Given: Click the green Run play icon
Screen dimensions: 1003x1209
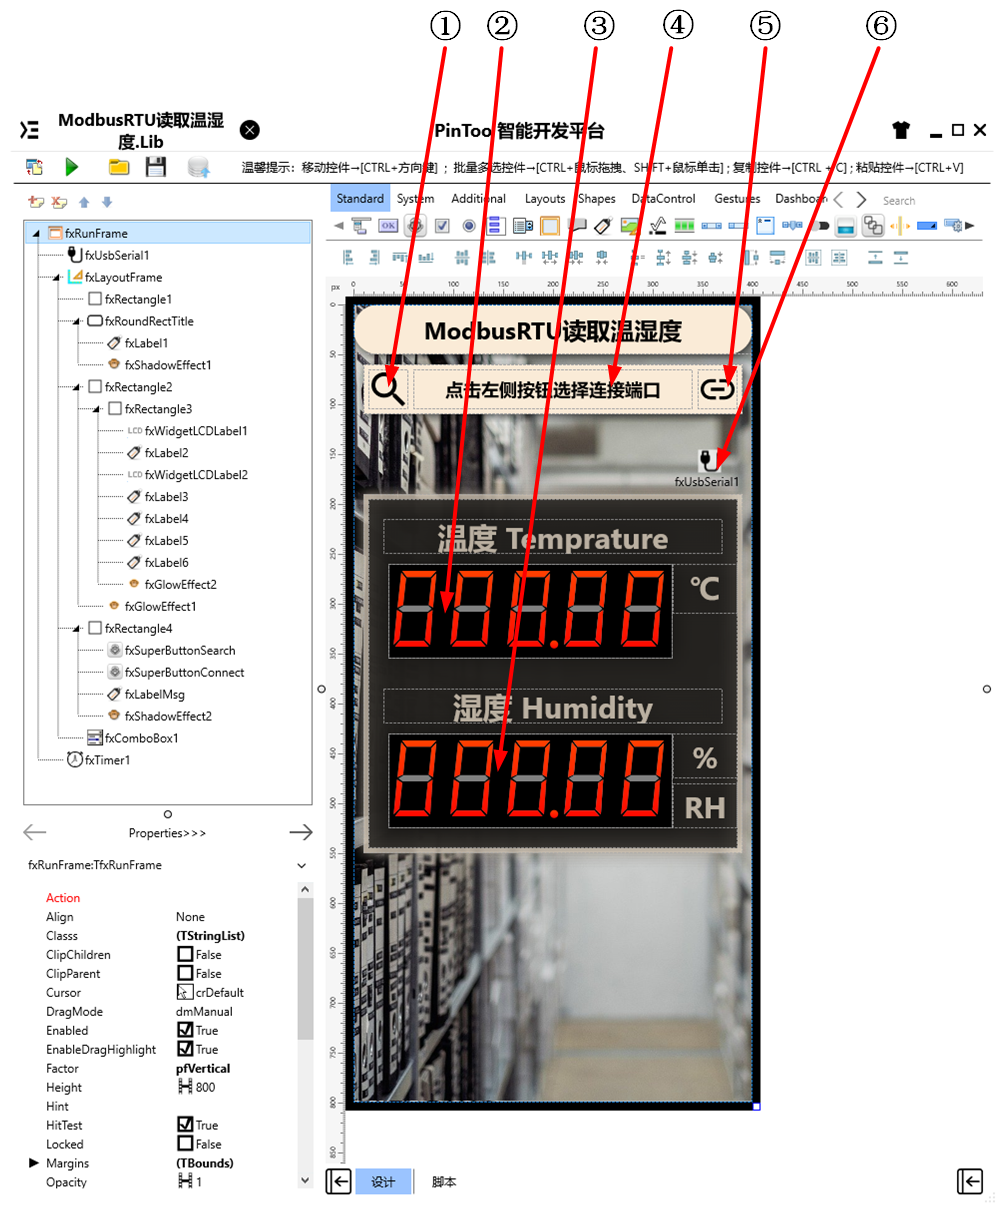Looking at the screenshot, I should 71,167.
